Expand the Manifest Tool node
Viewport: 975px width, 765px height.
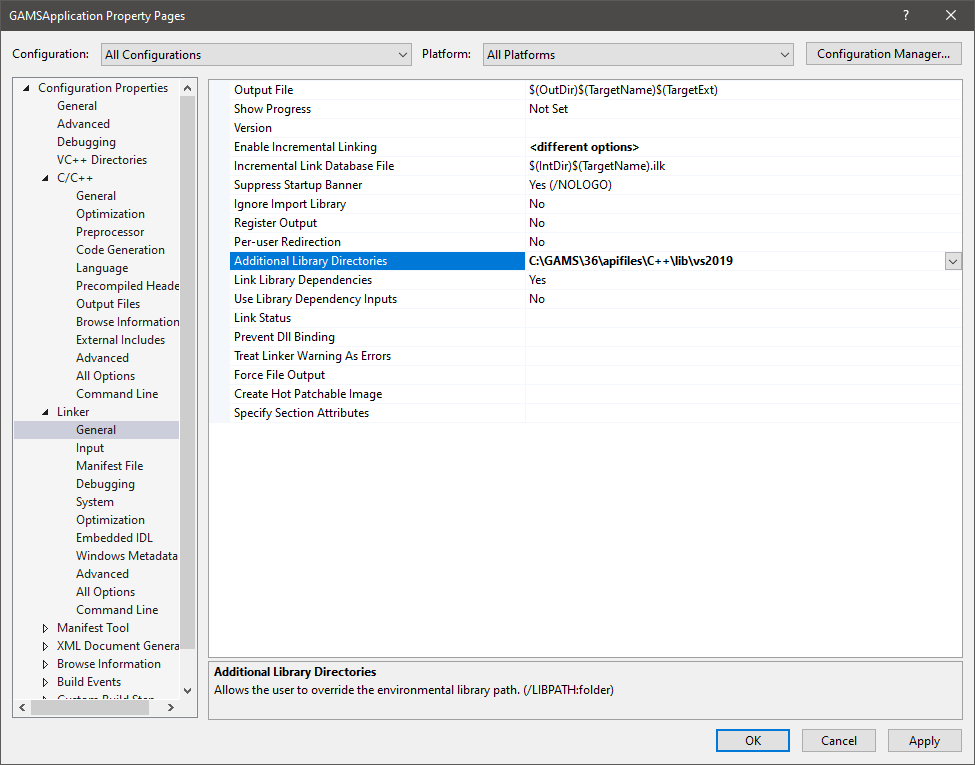tap(46, 628)
